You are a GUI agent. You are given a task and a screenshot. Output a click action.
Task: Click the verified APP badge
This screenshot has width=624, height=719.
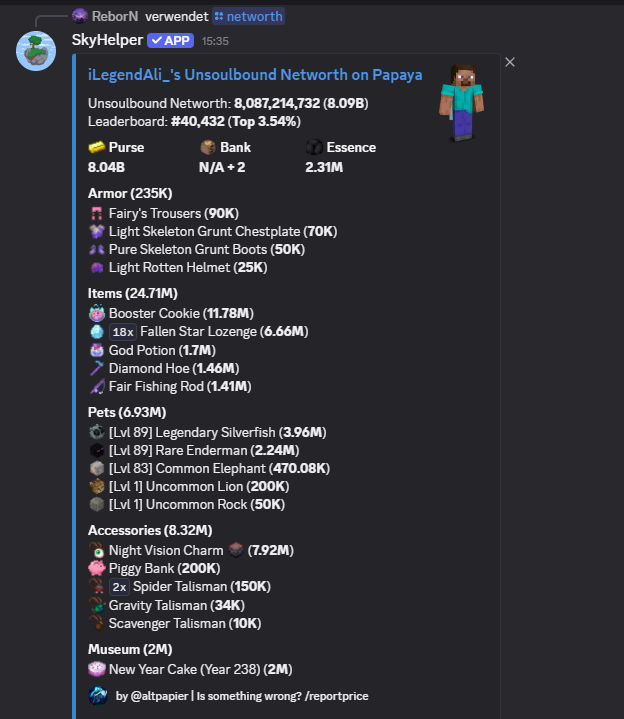pos(171,40)
